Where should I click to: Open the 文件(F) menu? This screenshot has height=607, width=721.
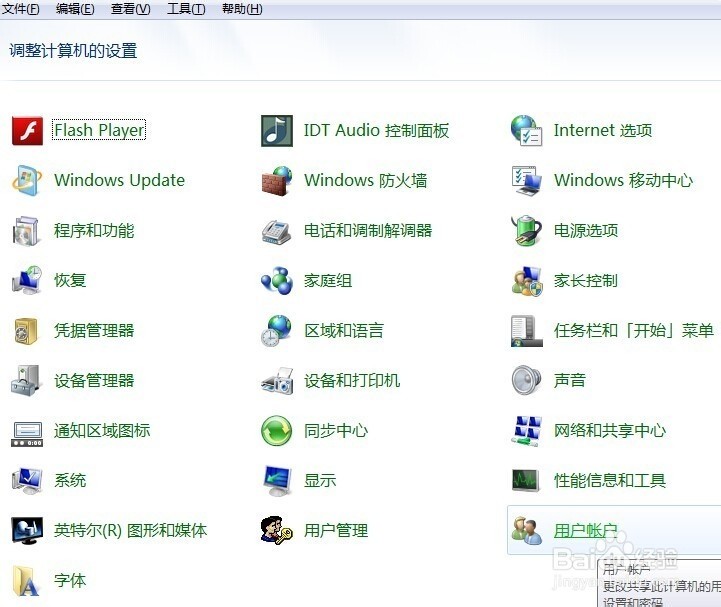tap(21, 9)
